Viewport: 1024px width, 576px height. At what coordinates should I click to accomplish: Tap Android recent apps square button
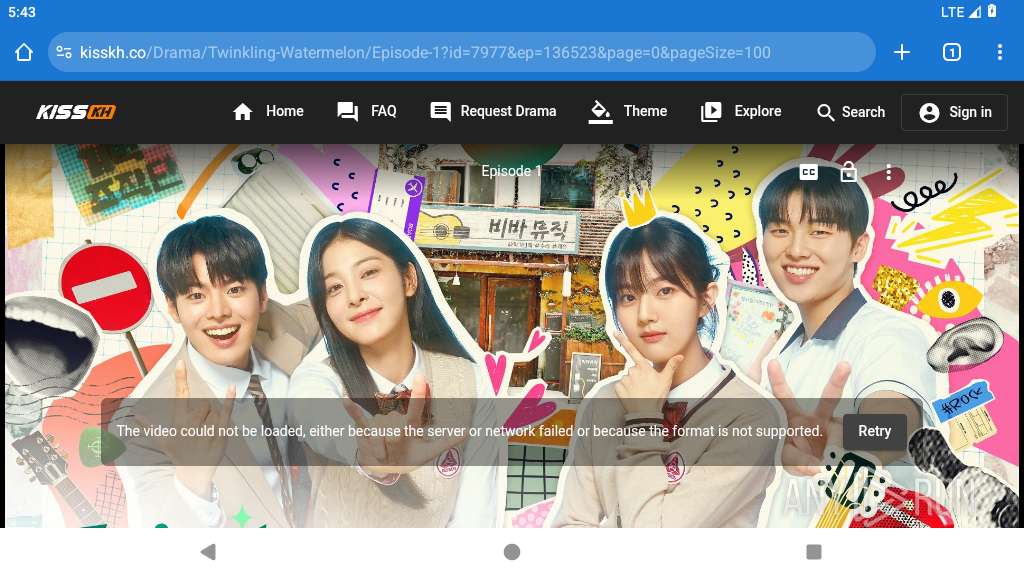pos(814,552)
